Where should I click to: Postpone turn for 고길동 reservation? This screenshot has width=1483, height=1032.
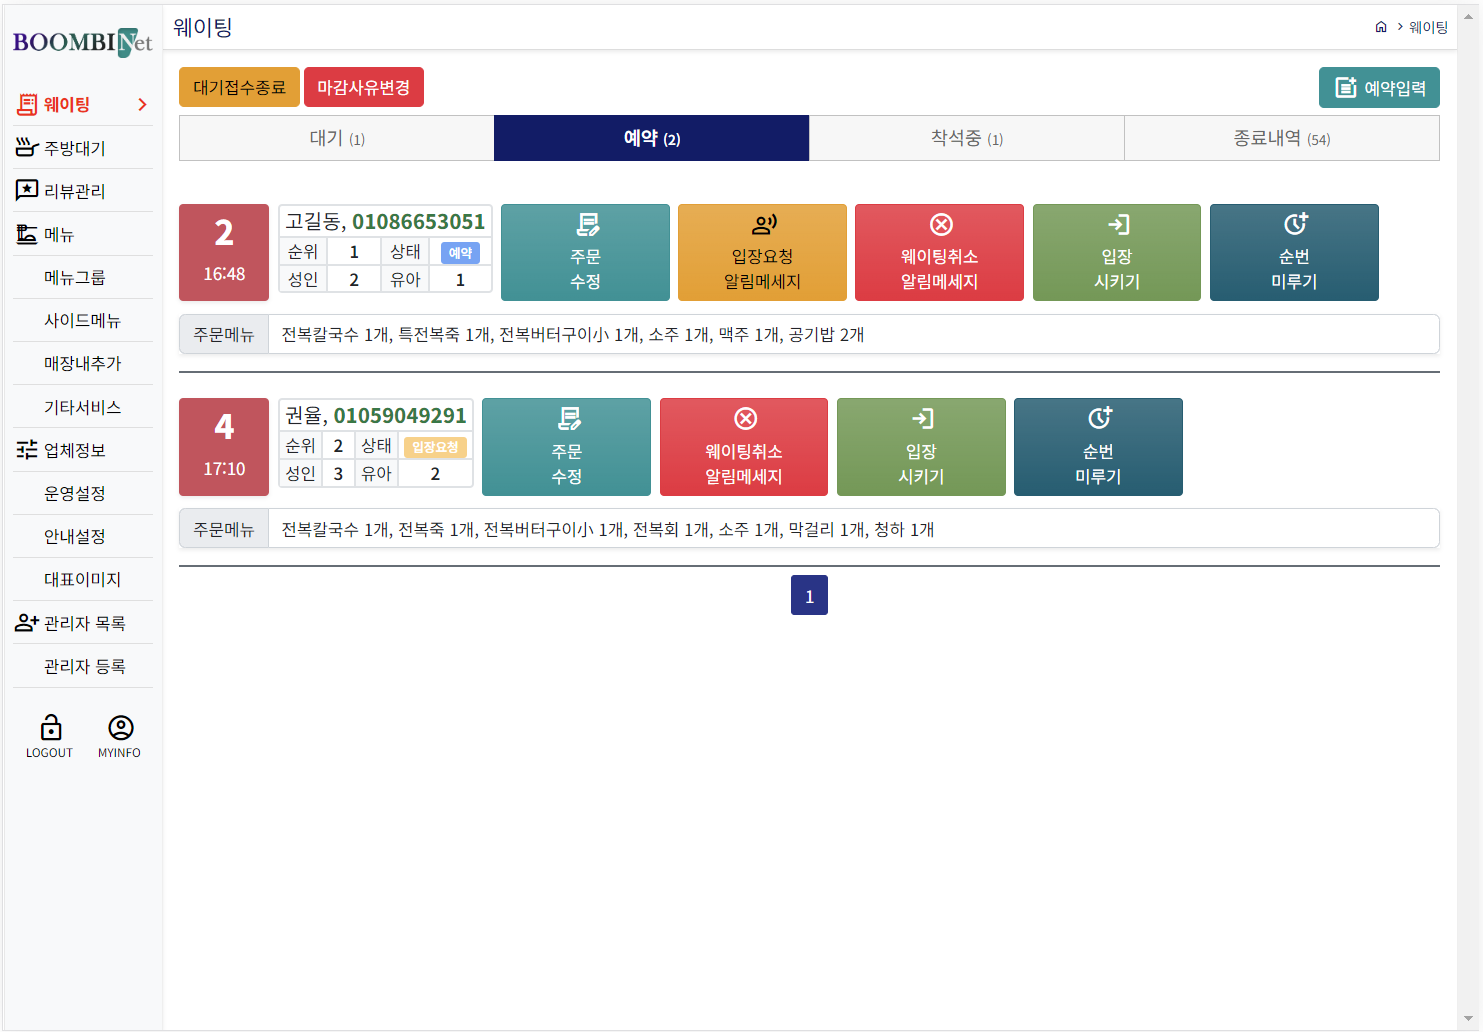point(1294,253)
